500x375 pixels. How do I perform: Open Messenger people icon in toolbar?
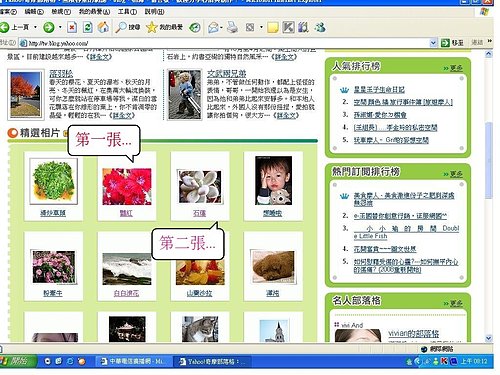320,27
